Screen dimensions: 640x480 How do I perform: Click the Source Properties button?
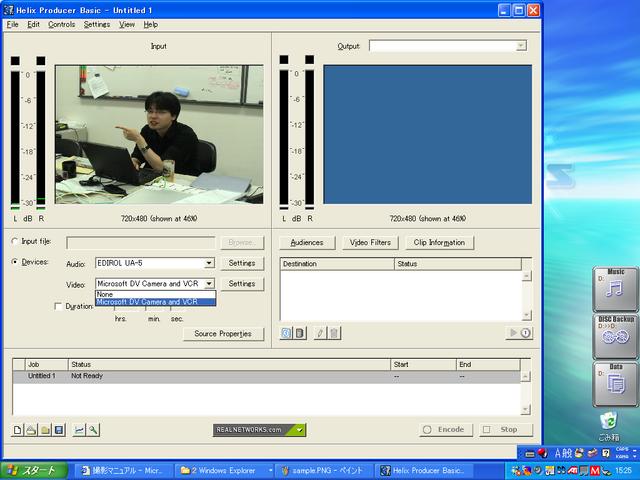[223, 333]
